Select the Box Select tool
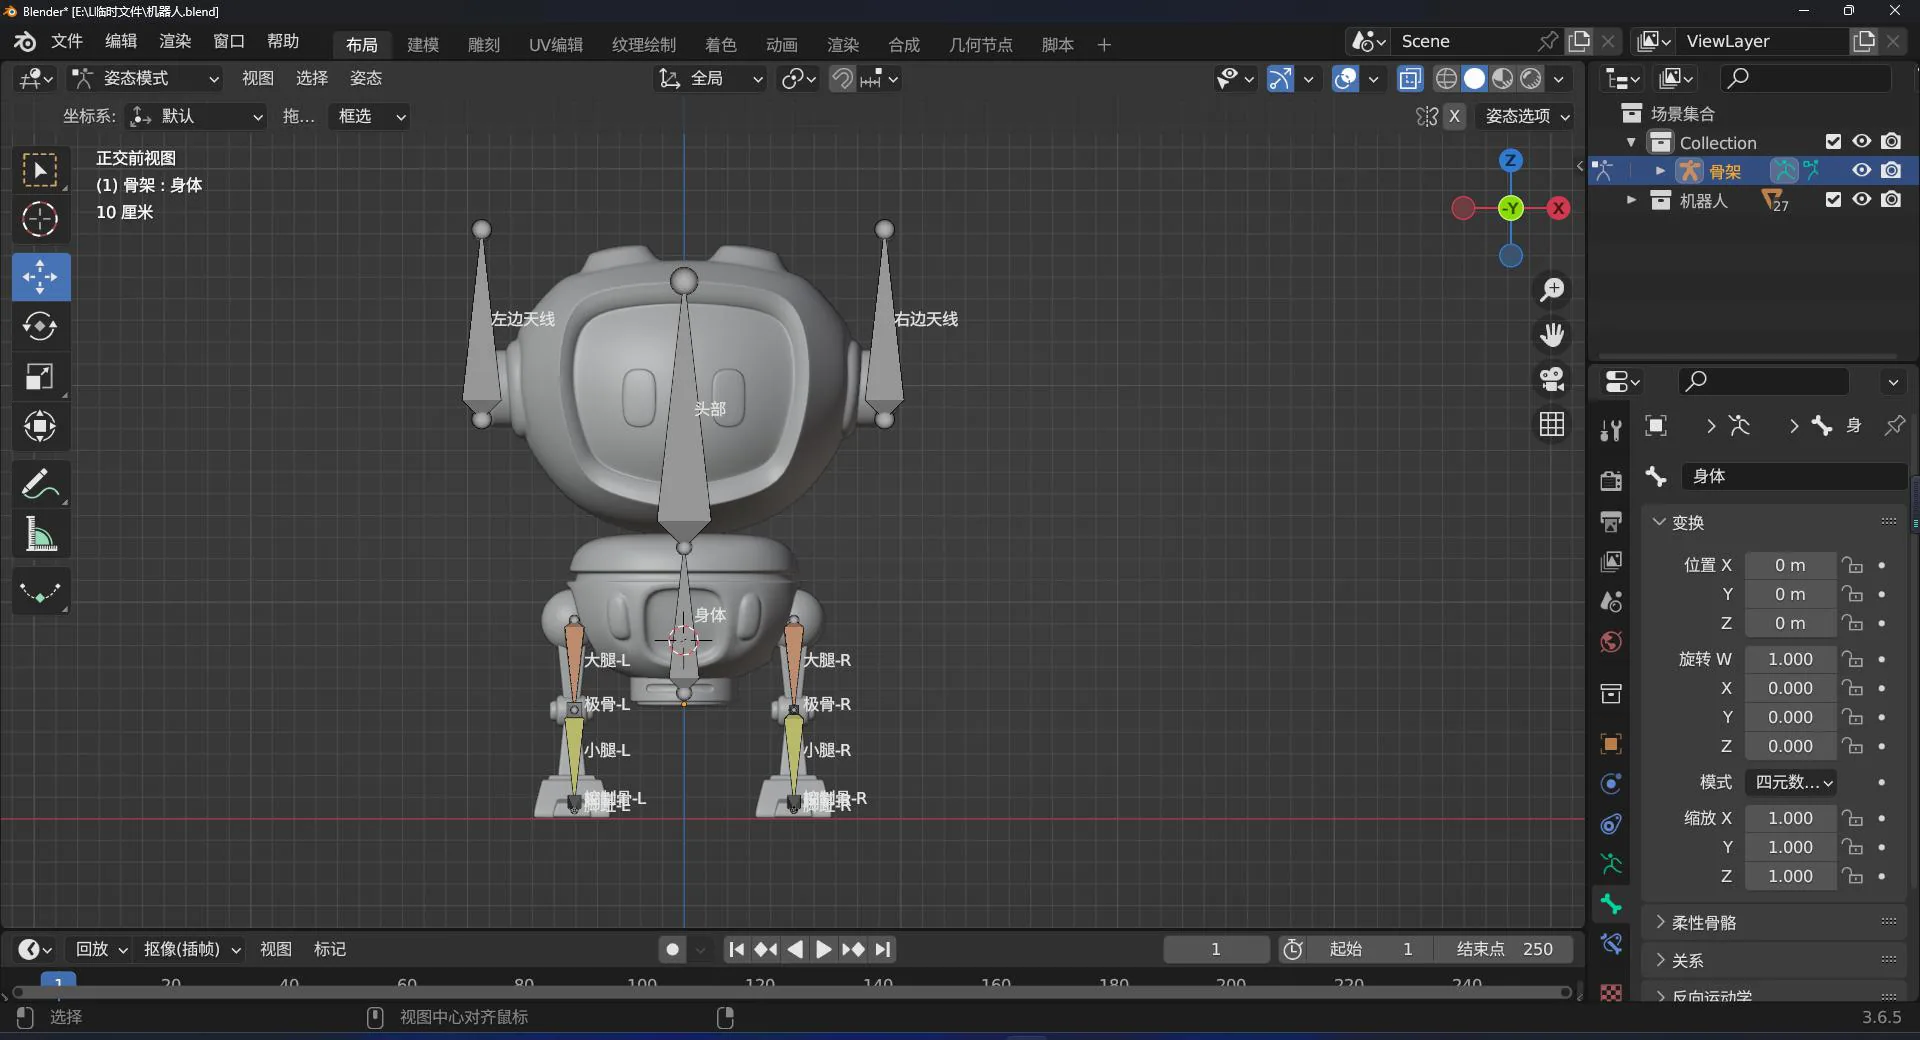Image resolution: width=1920 pixels, height=1040 pixels. [40, 171]
